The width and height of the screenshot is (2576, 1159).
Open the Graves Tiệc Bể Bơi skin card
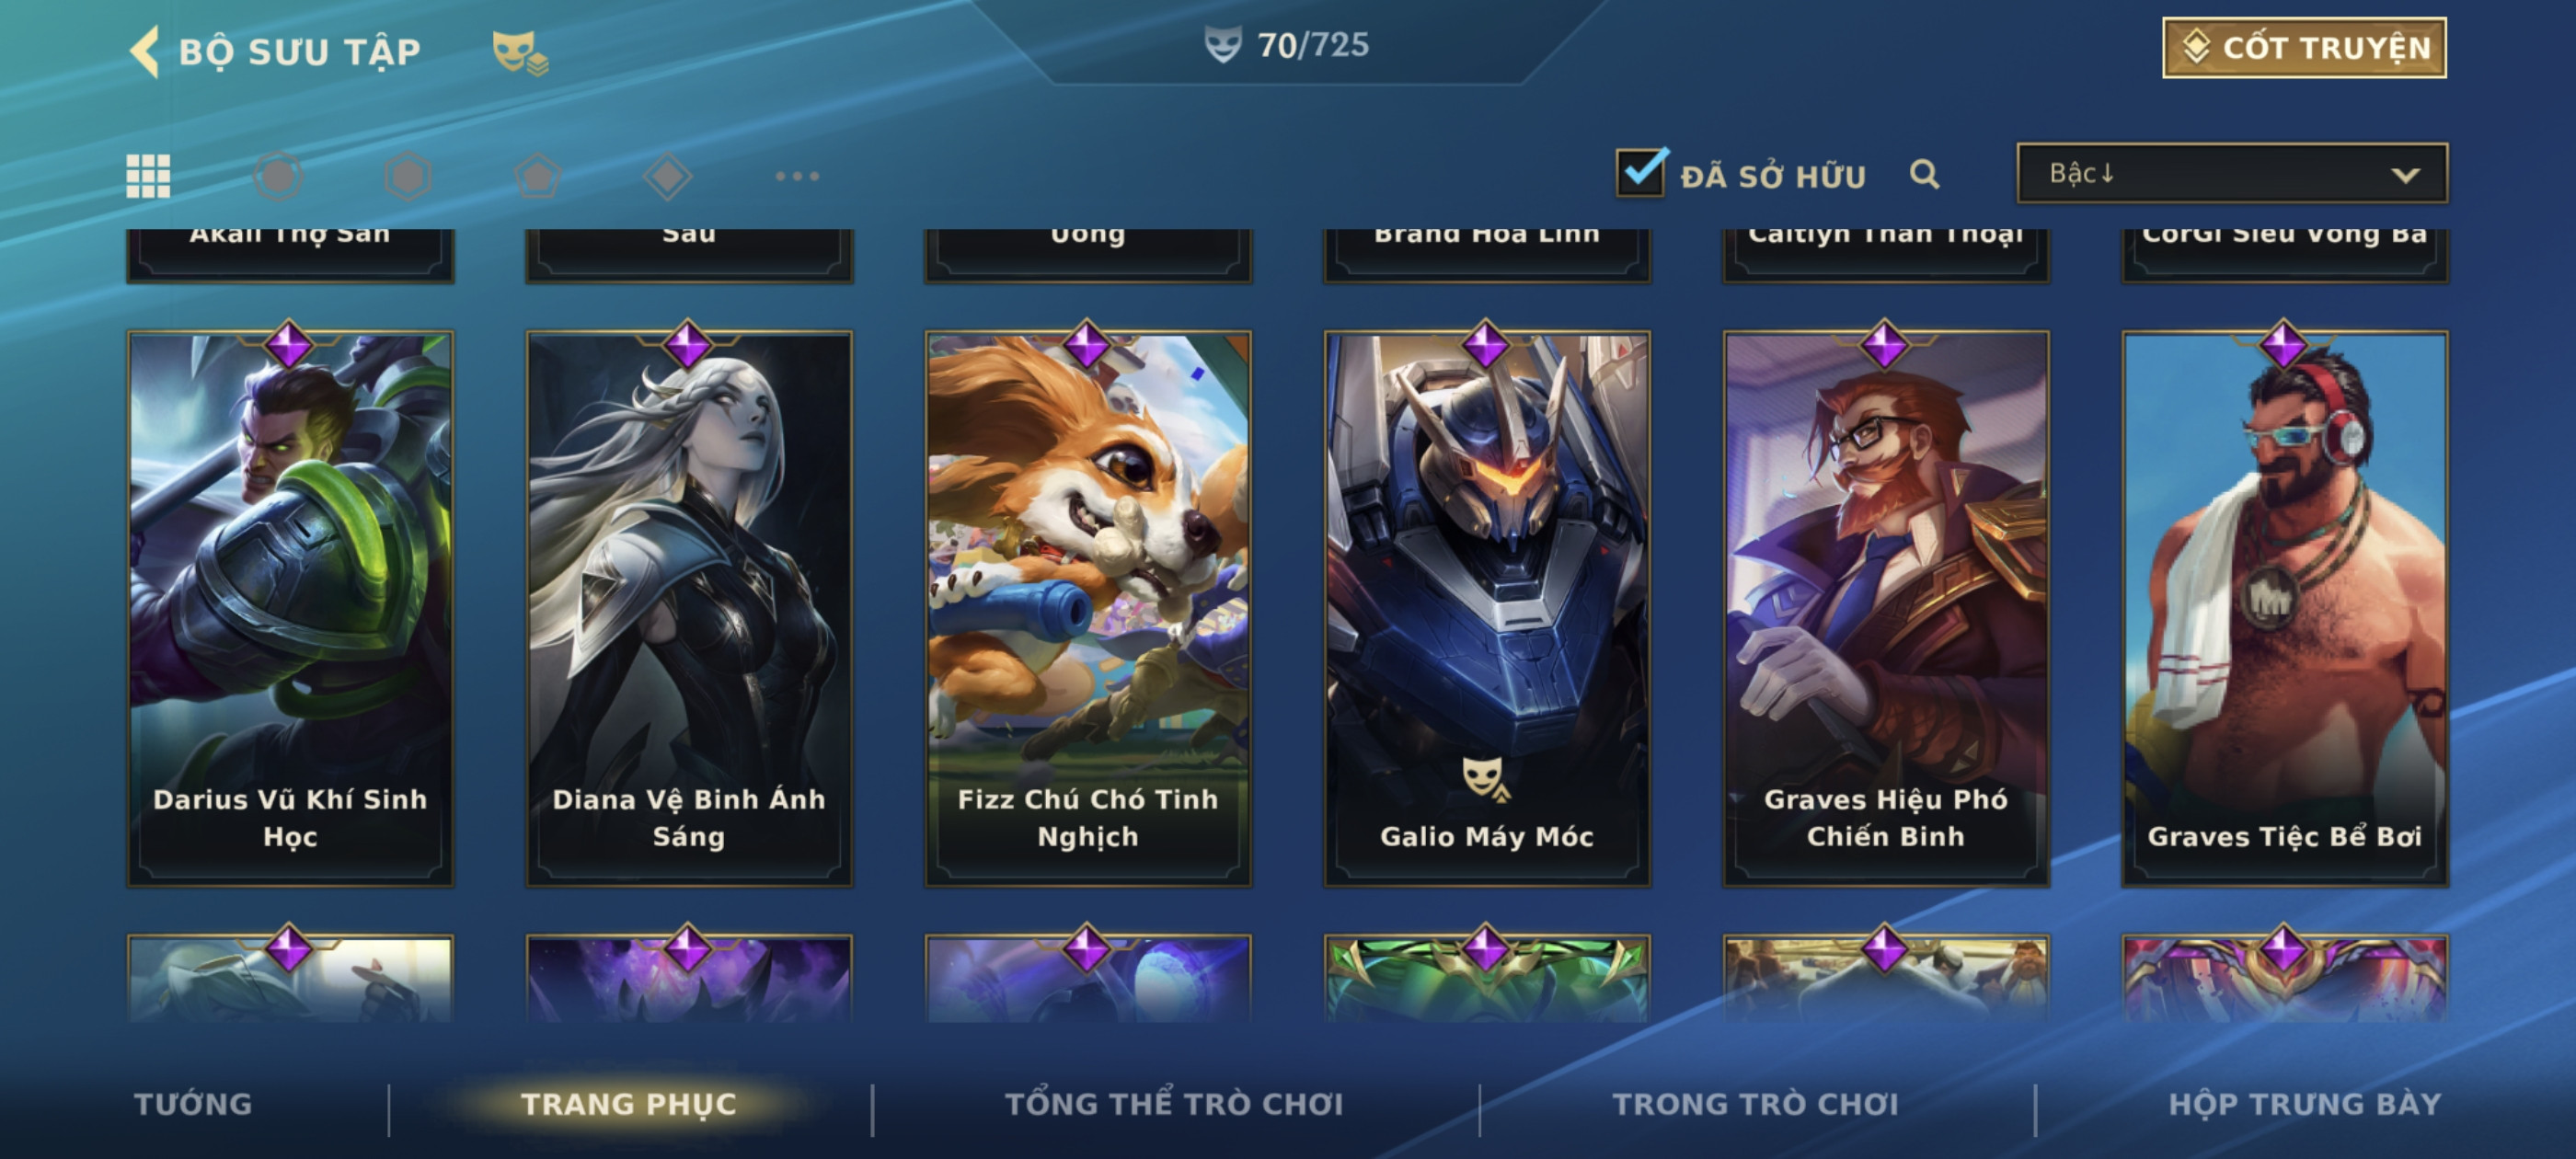[2285, 608]
